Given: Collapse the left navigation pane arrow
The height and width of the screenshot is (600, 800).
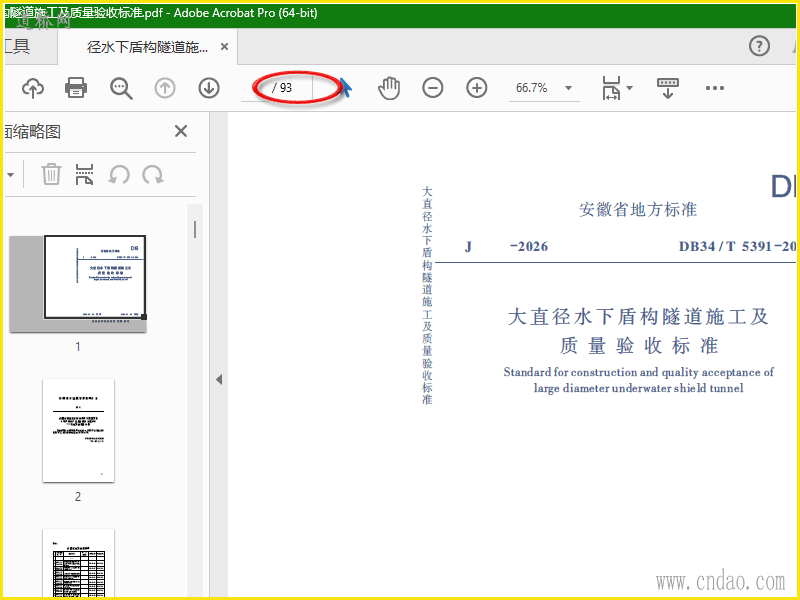Looking at the screenshot, I should coord(219,380).
